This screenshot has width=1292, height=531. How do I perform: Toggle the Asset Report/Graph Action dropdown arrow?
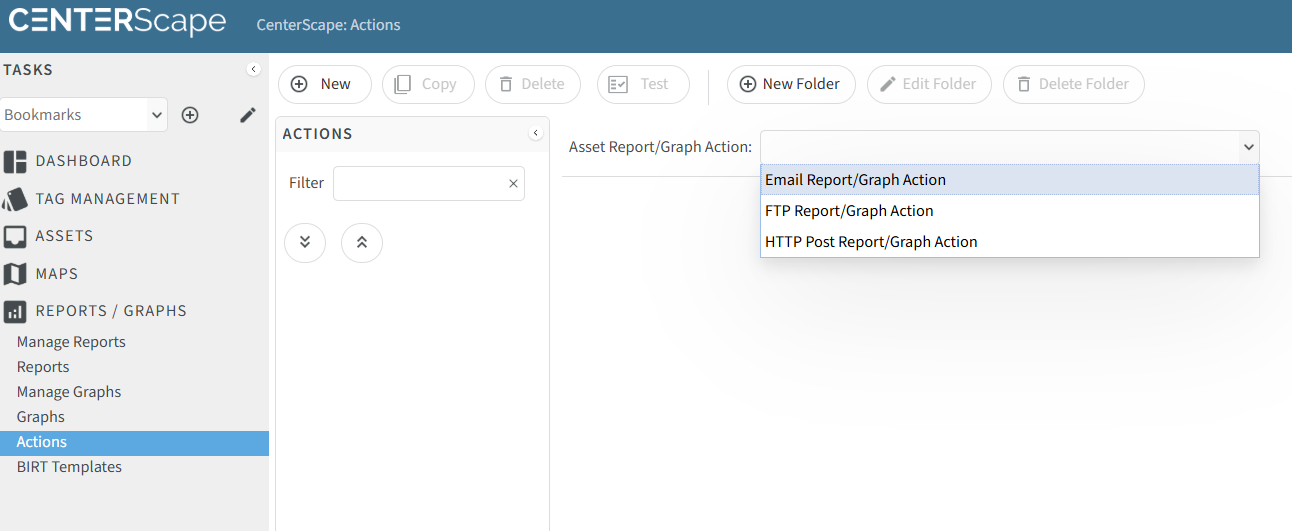pos(1248,147)
